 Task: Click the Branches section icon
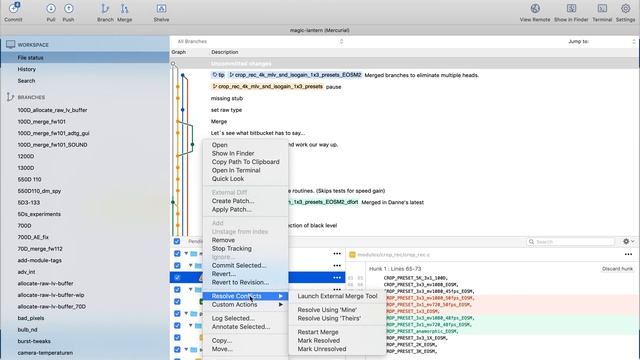click(x=10, y=97)
